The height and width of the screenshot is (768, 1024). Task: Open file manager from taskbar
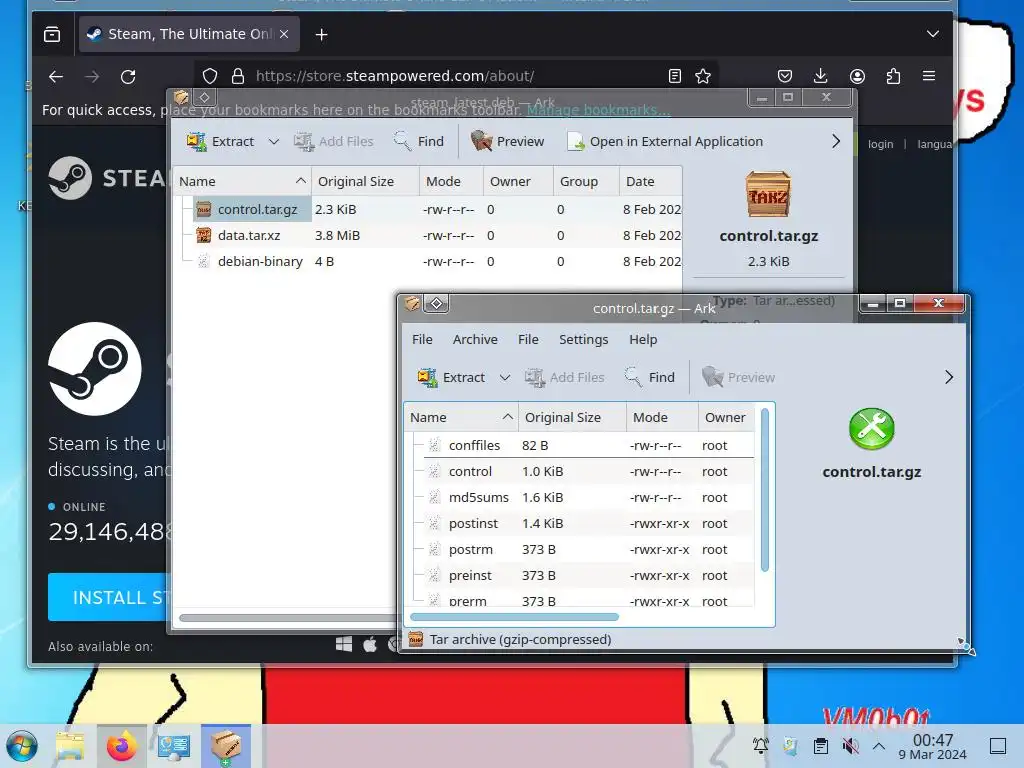click(70, 746)
